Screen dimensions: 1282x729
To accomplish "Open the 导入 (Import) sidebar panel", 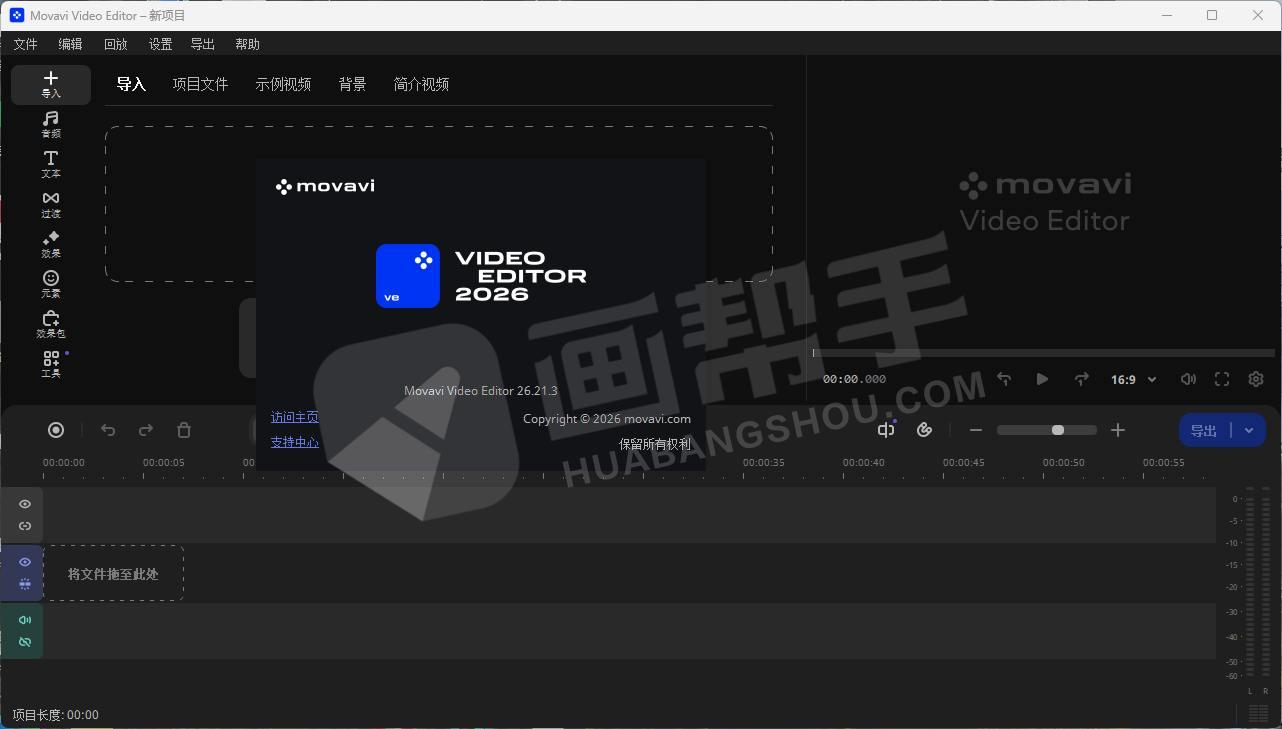I will 51,85.
